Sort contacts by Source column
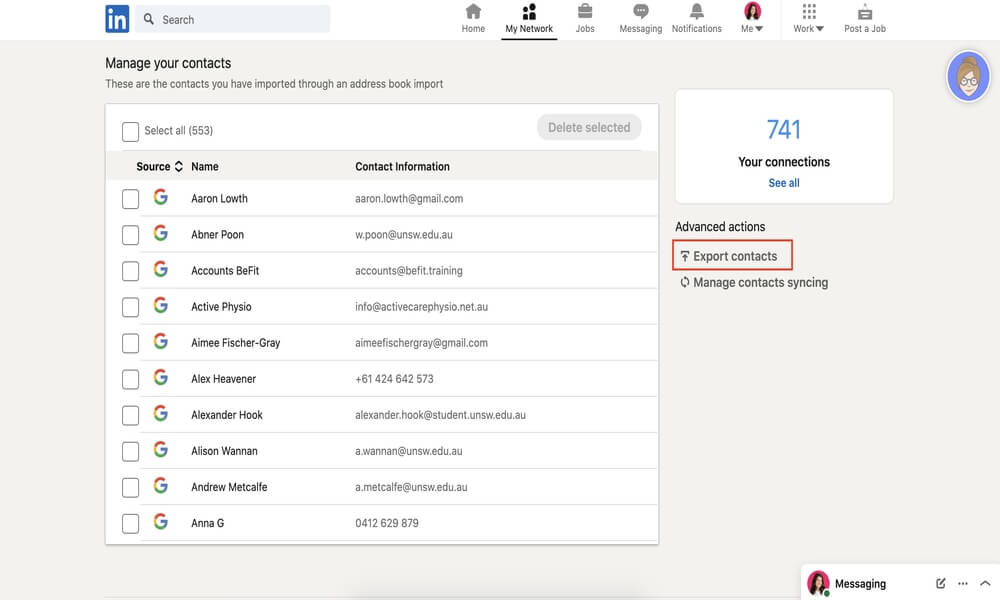Viewport: 1000px width, 600px height. tap(160, 167)
